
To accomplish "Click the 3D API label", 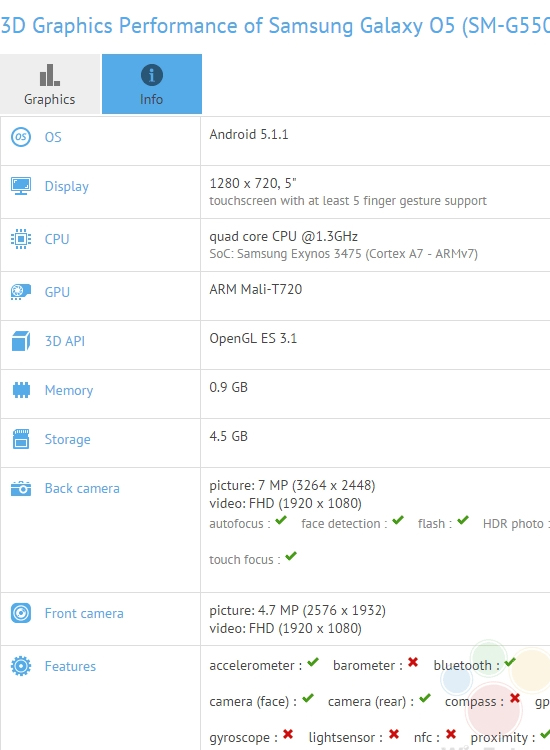I will pos(65,341).
